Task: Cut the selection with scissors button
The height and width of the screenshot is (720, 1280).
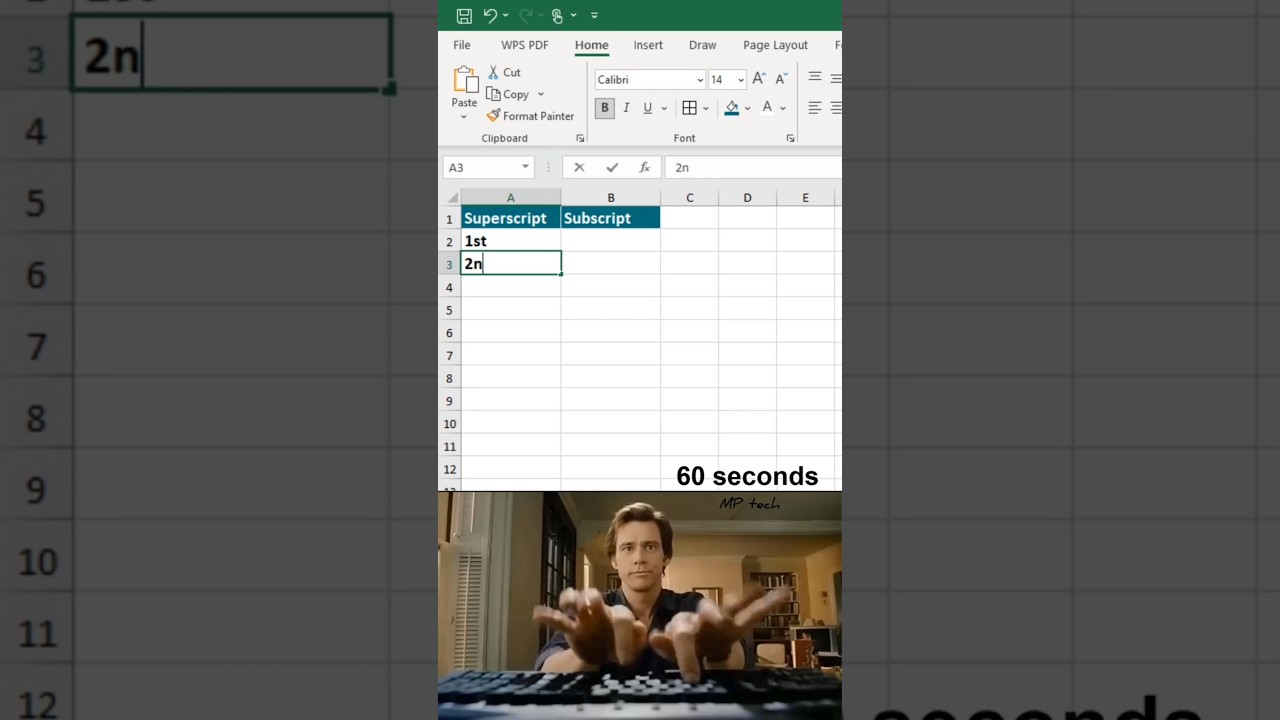Action: click(x=505, y=72)
